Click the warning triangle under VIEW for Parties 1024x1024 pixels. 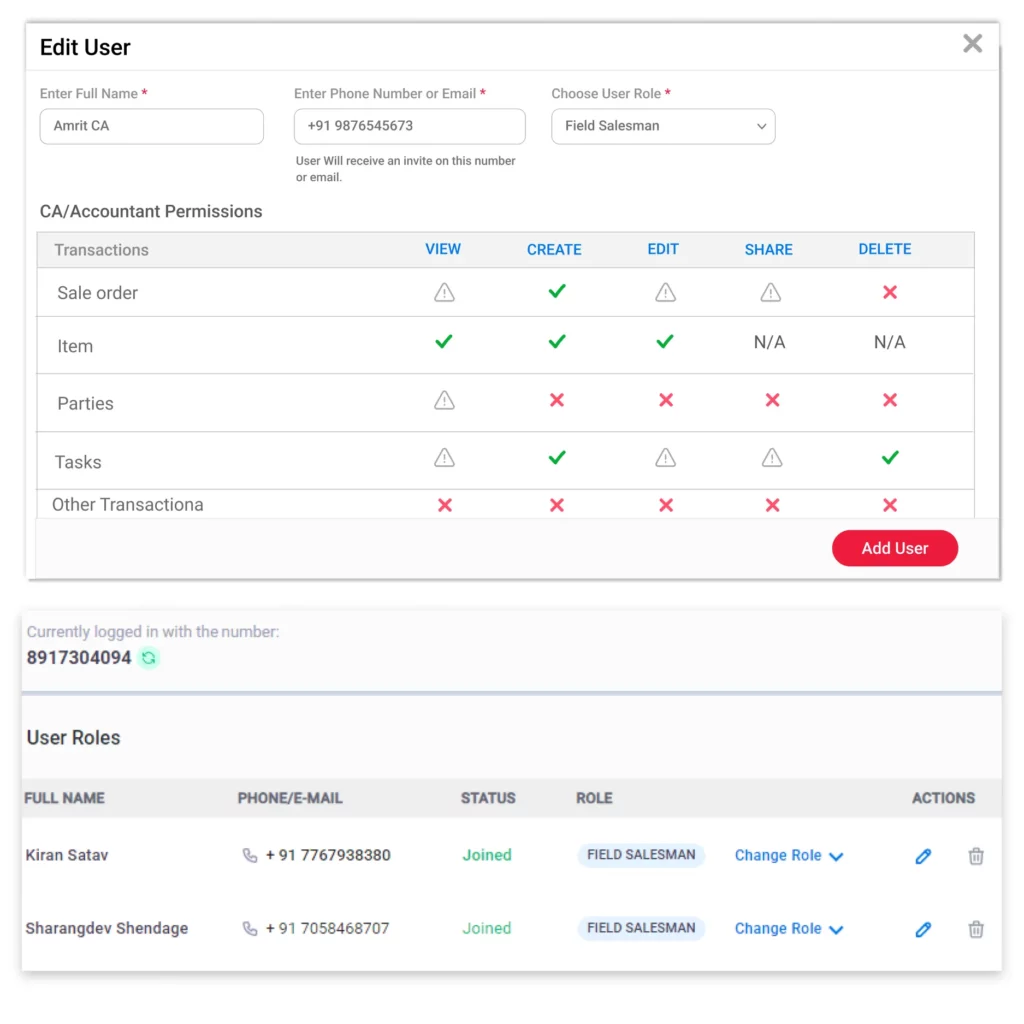click(444, 400)
